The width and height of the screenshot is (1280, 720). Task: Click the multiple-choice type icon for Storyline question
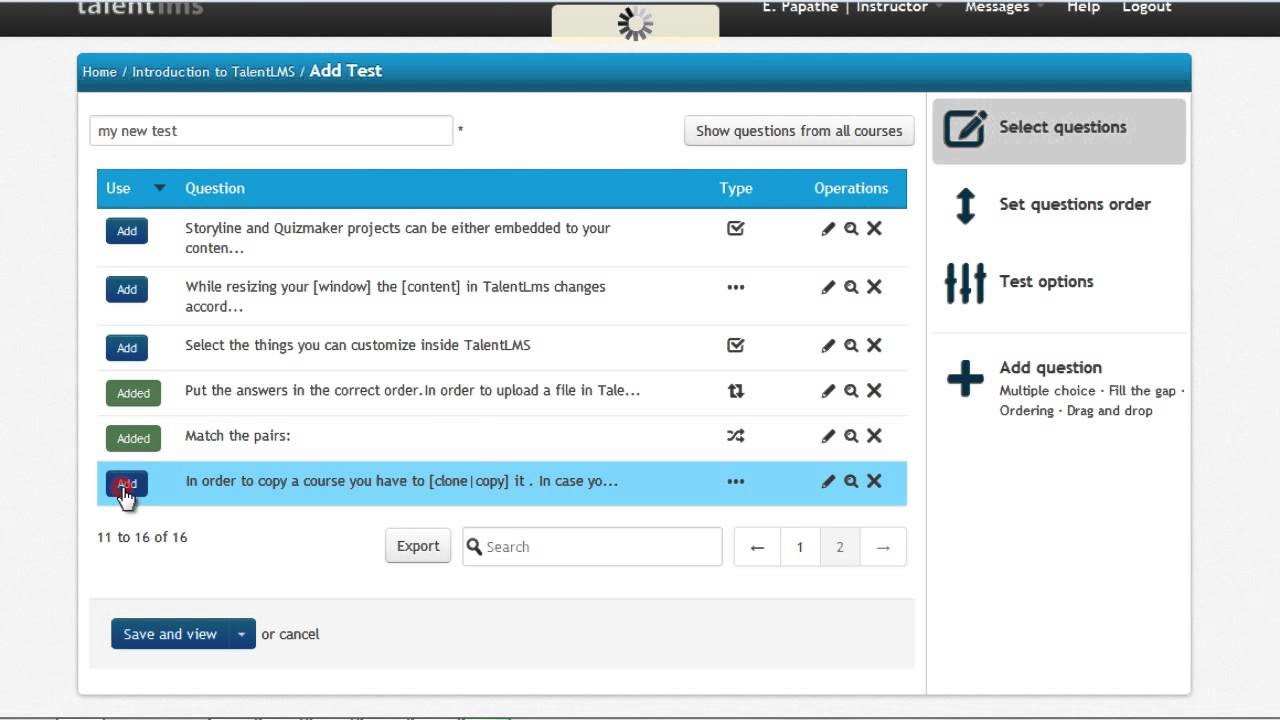[x=736, y=228]
